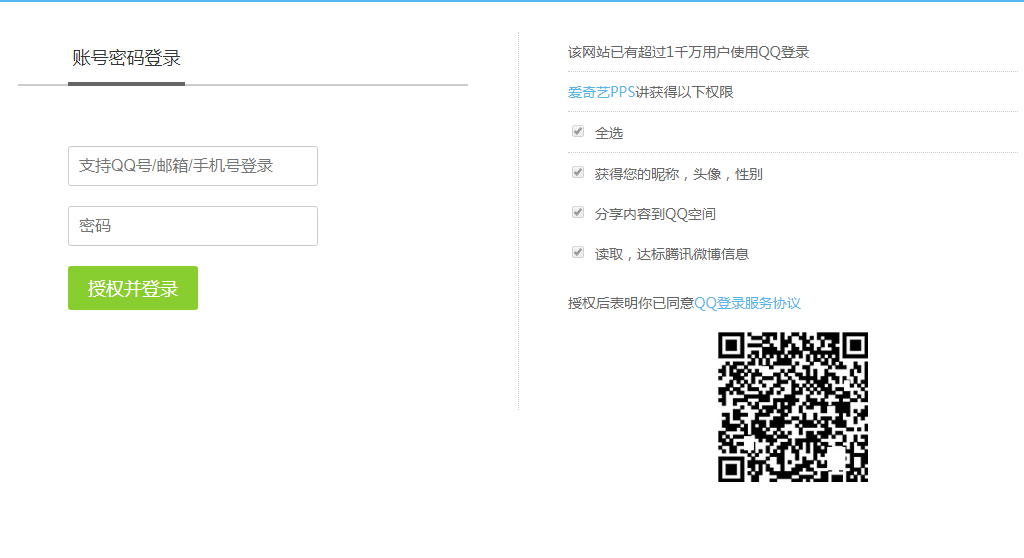
Task: Toggle 读取，达标腾讯微博信息 checkbox
Action: (x=578, y=252)
